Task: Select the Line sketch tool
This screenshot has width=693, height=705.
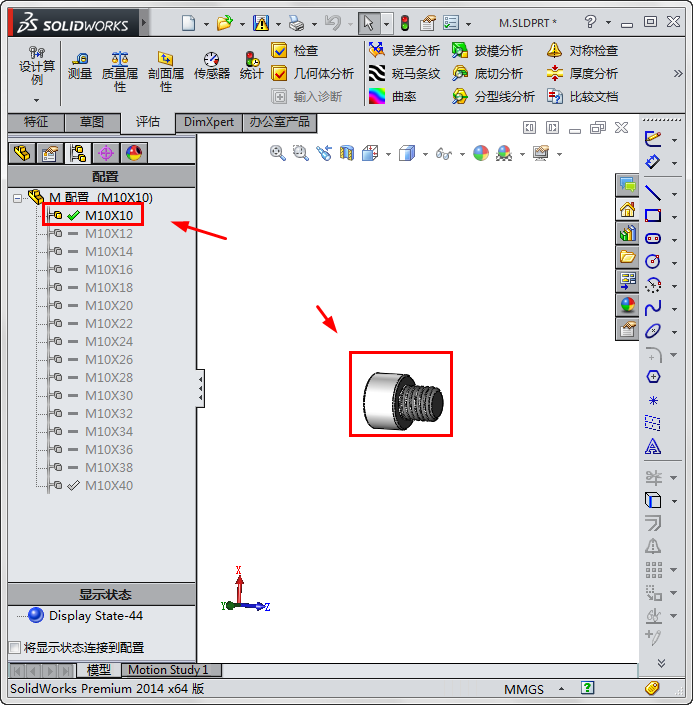Action: [x=653, y=193]
